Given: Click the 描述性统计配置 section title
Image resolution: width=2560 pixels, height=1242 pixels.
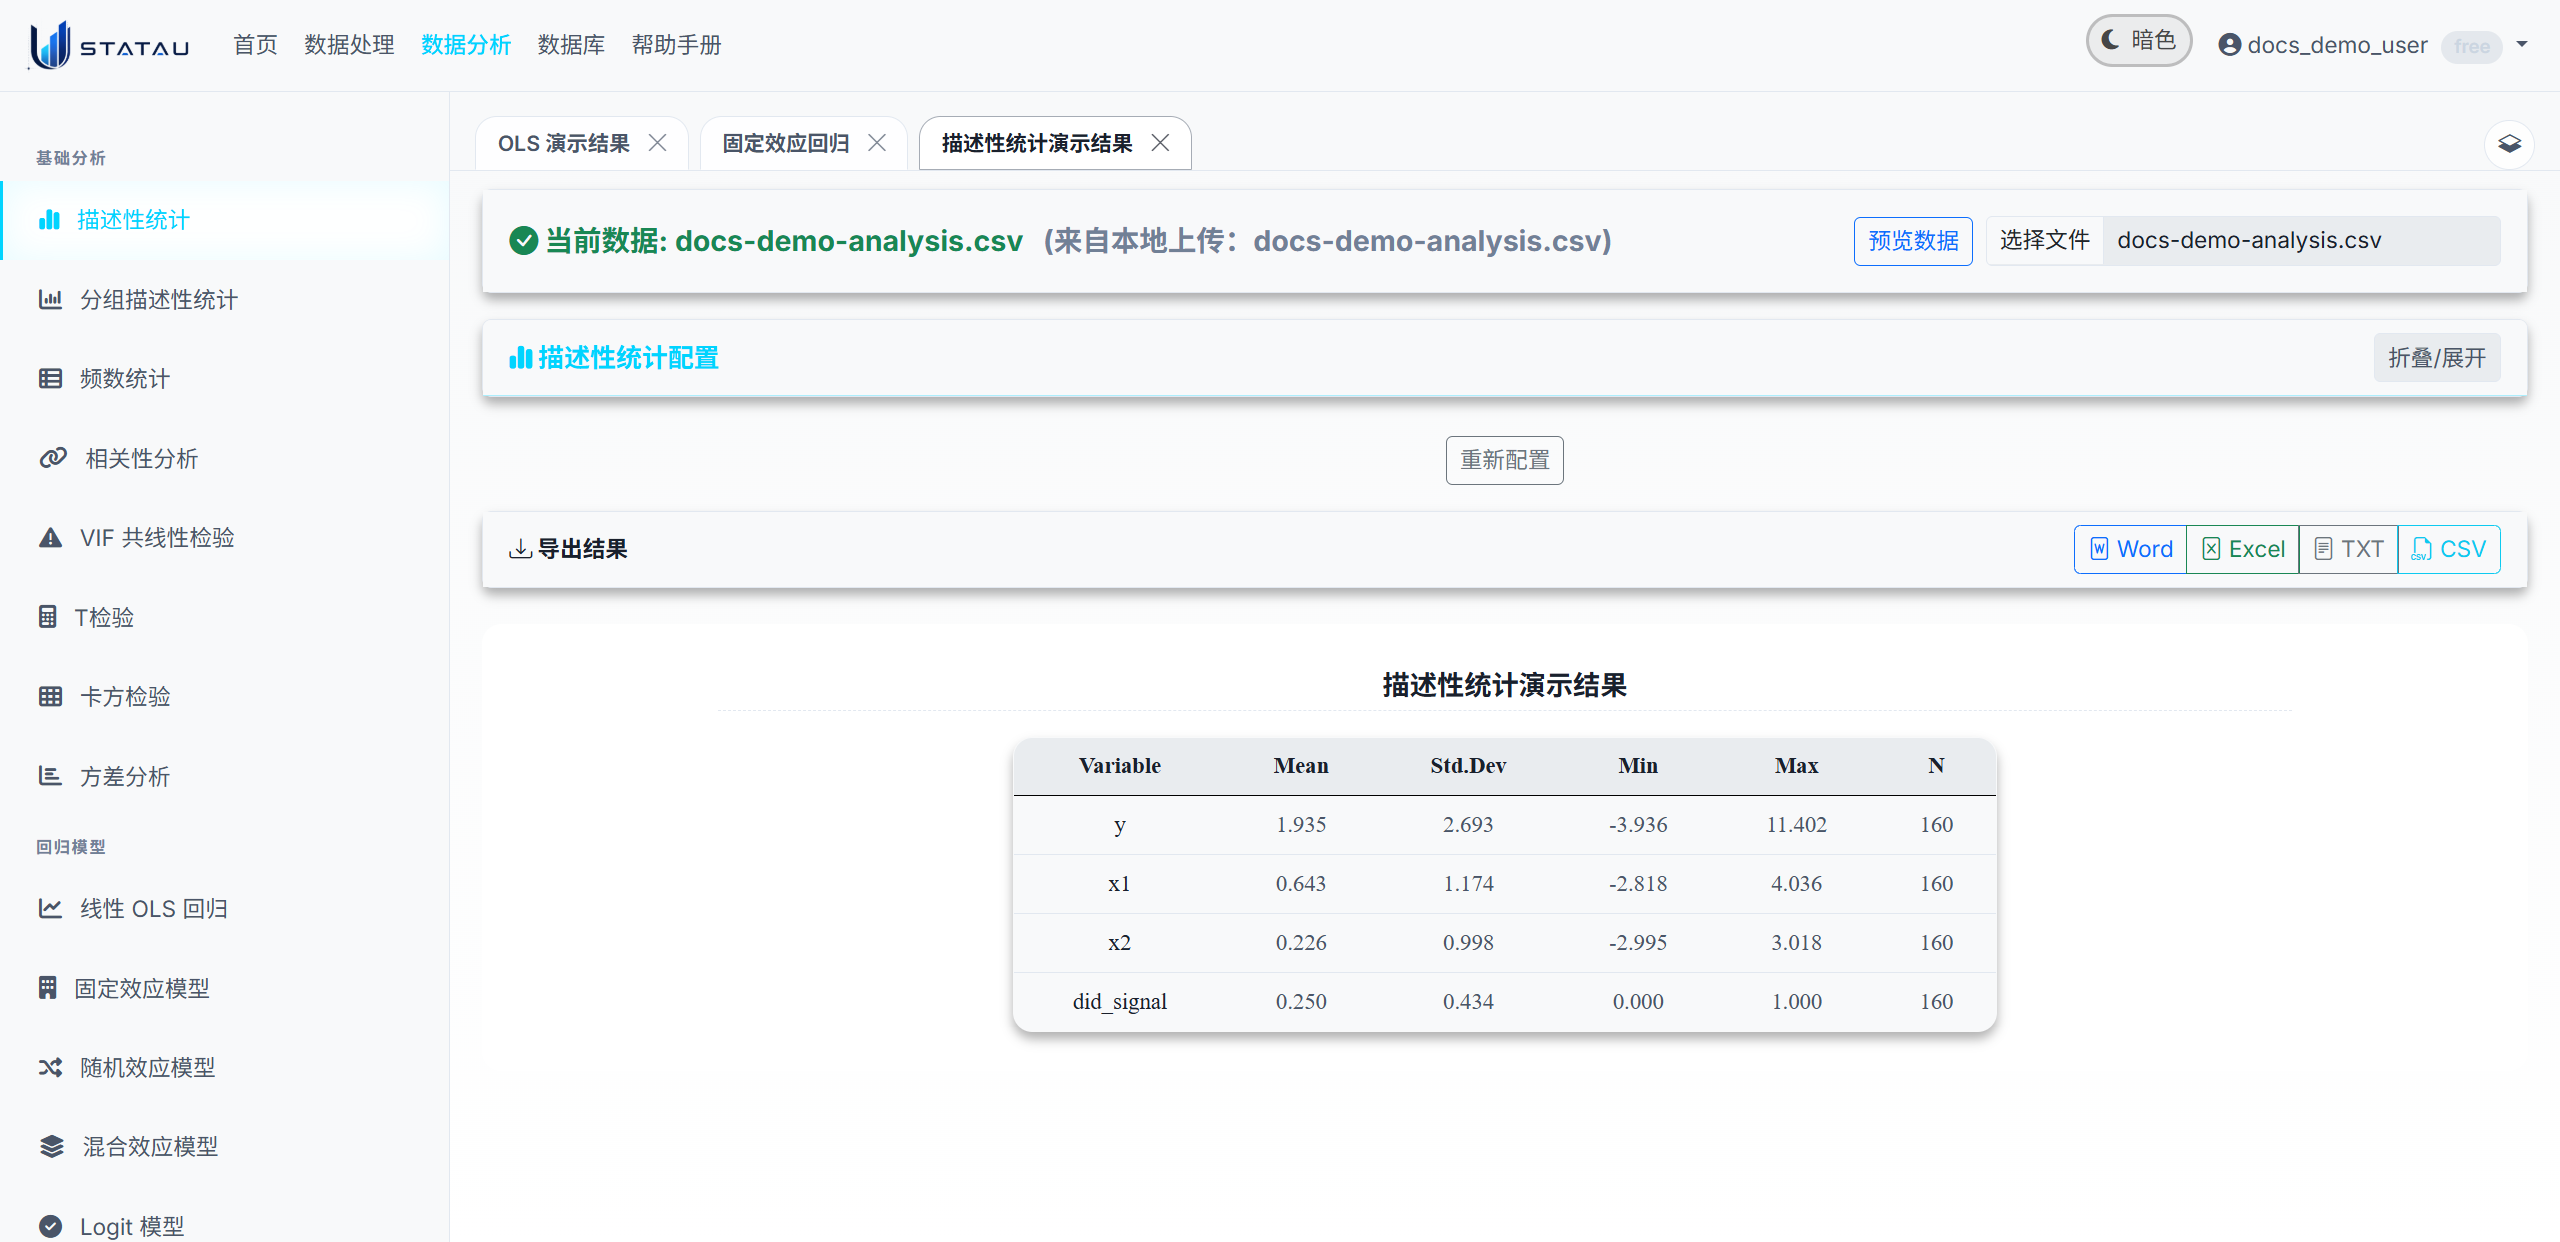Looking at the screenshot, I should [x=628, y=358].
